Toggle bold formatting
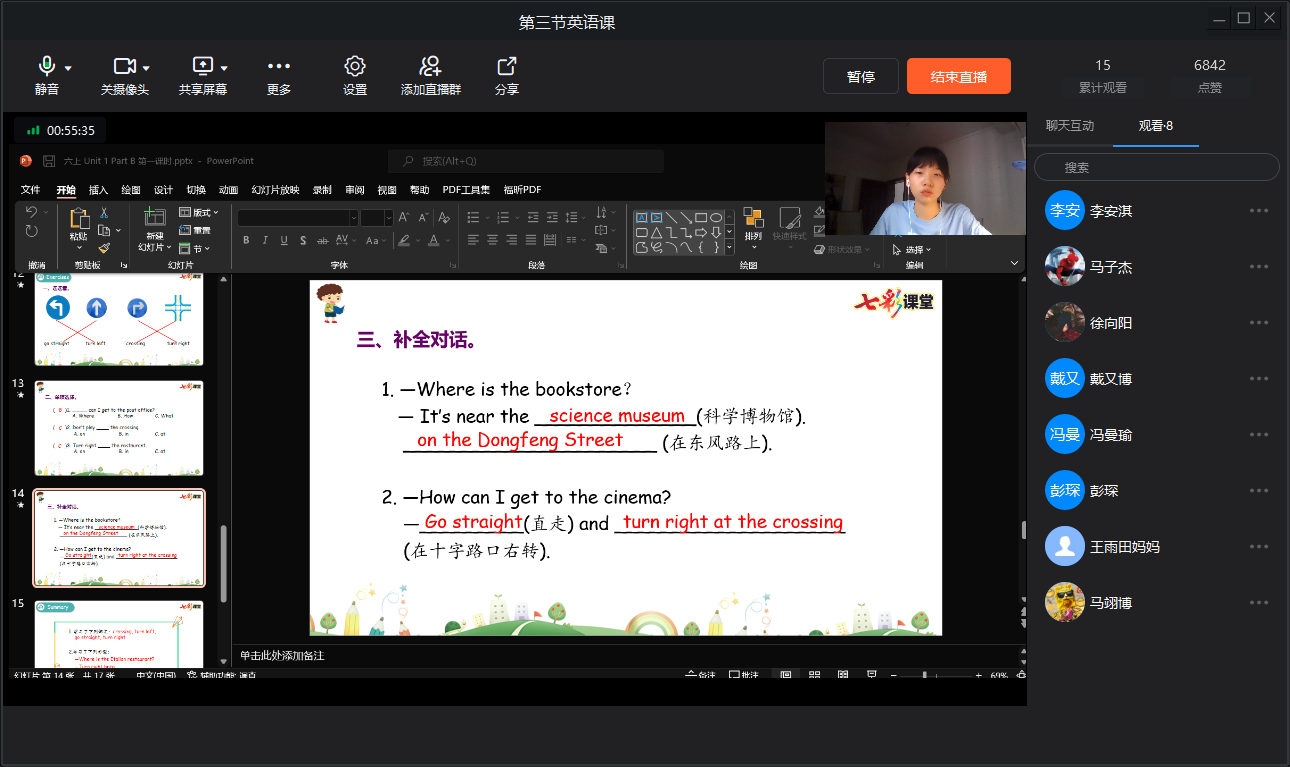Viewport: 1290px width, 767px height. click(x=246, y=240)
